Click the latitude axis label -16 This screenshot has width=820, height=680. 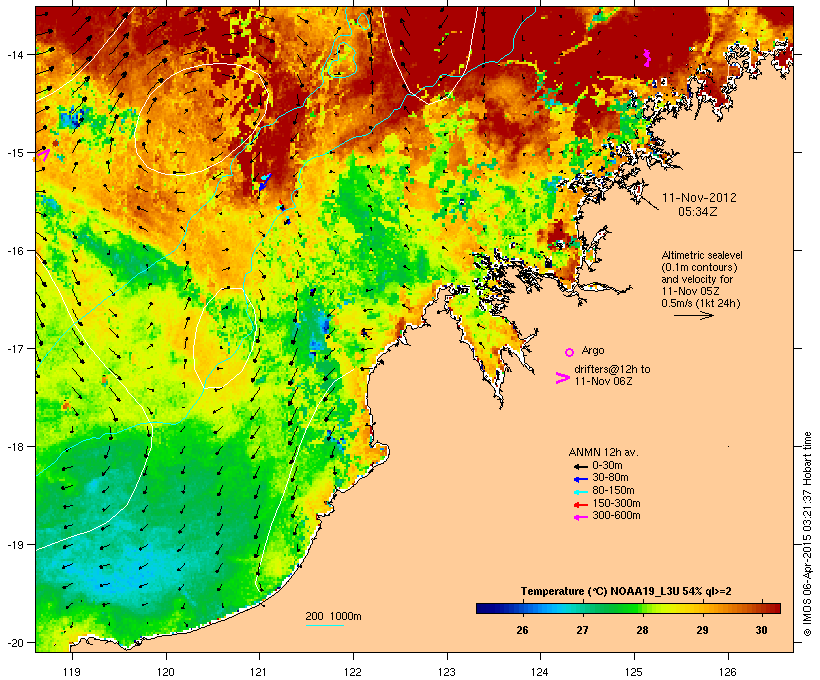pos(14,251)
